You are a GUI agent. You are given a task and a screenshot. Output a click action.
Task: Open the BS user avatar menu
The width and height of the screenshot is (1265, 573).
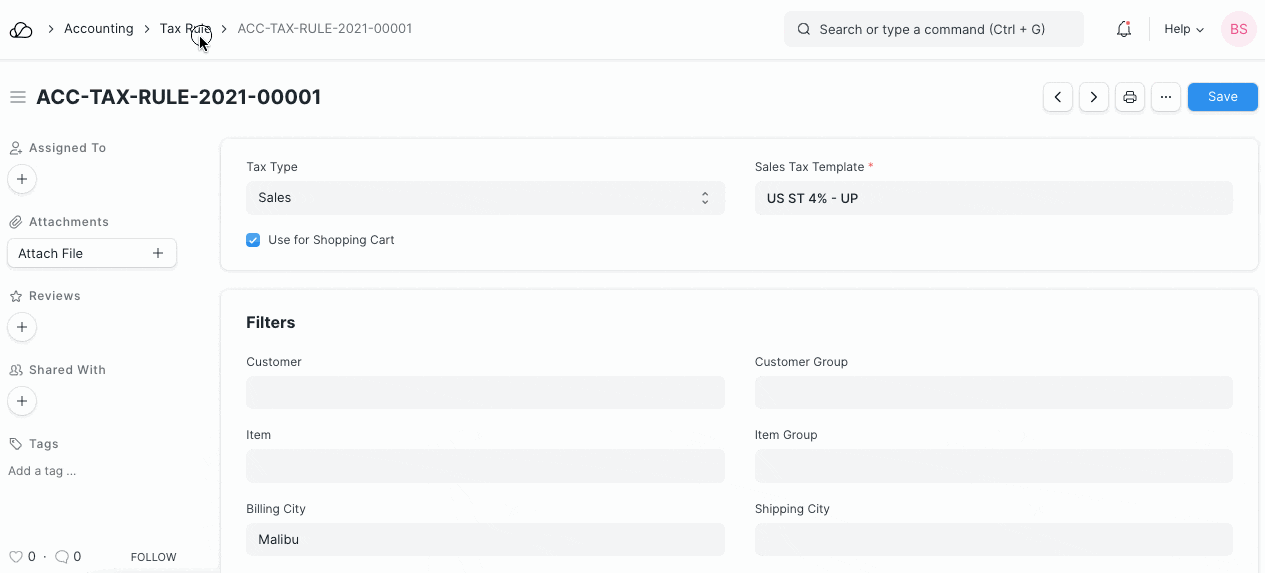(1238, 30)
